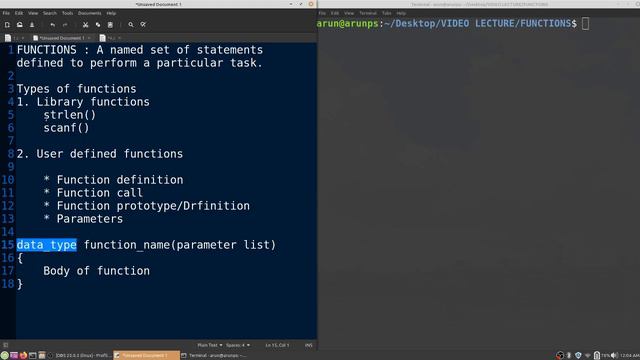Click the scanf() line in editor
The height and width of the screenshot is (360, 640).
pyautogui.click(x=66, y=128)
